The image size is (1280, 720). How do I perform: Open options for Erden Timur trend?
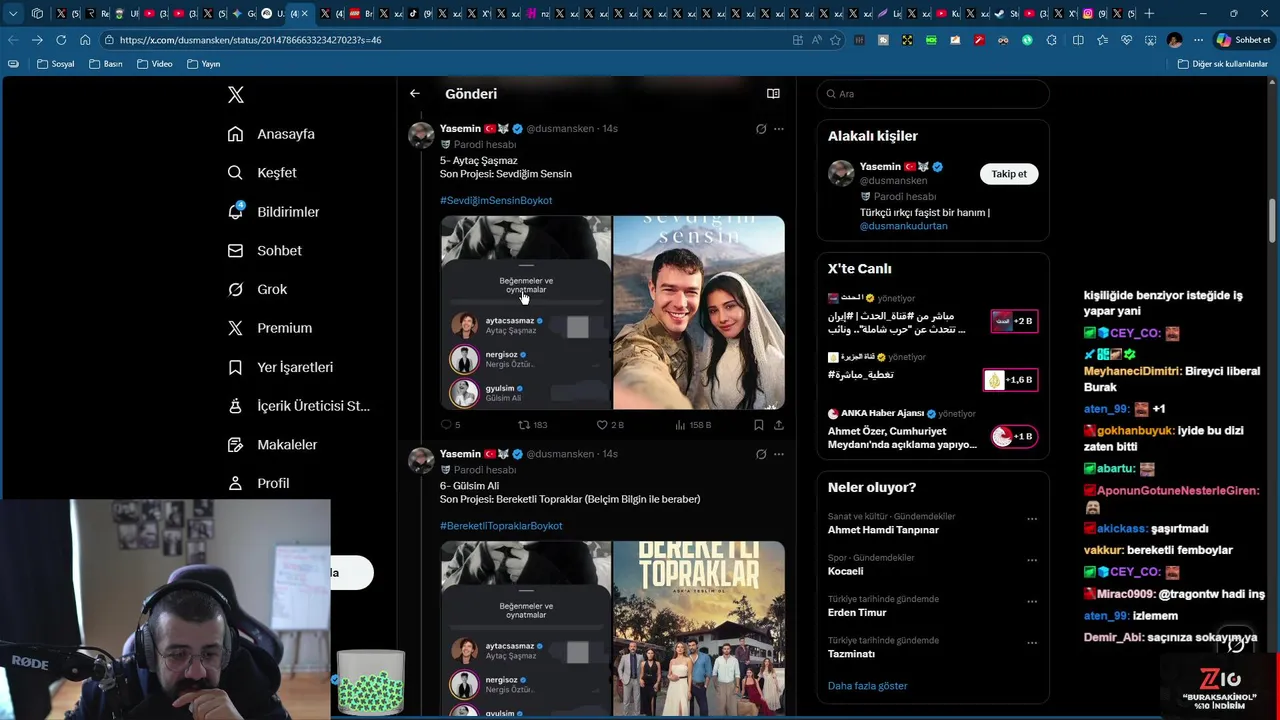point(1032,602)
